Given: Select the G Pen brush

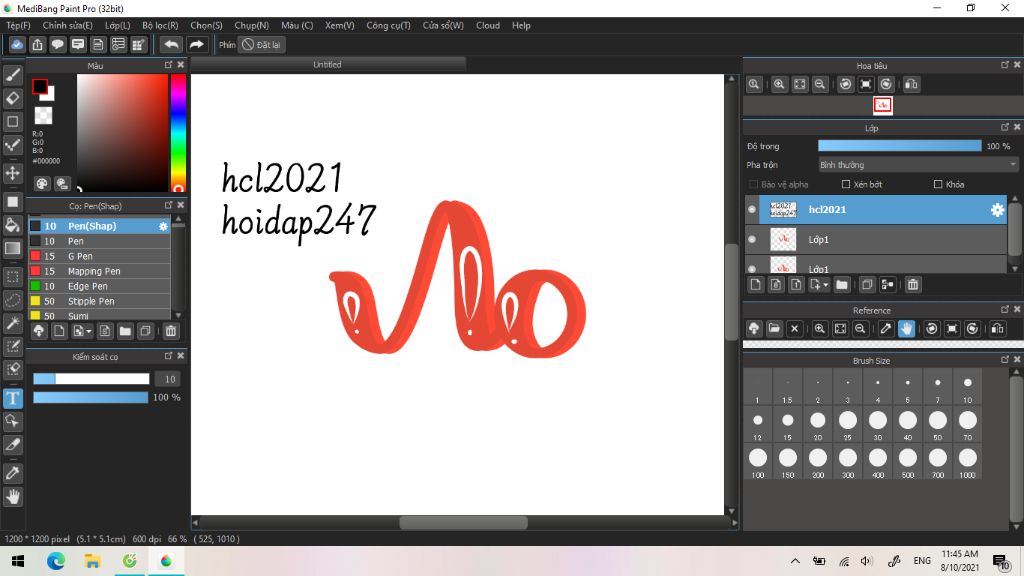Looking at the screenshot, I should point(99,256).
